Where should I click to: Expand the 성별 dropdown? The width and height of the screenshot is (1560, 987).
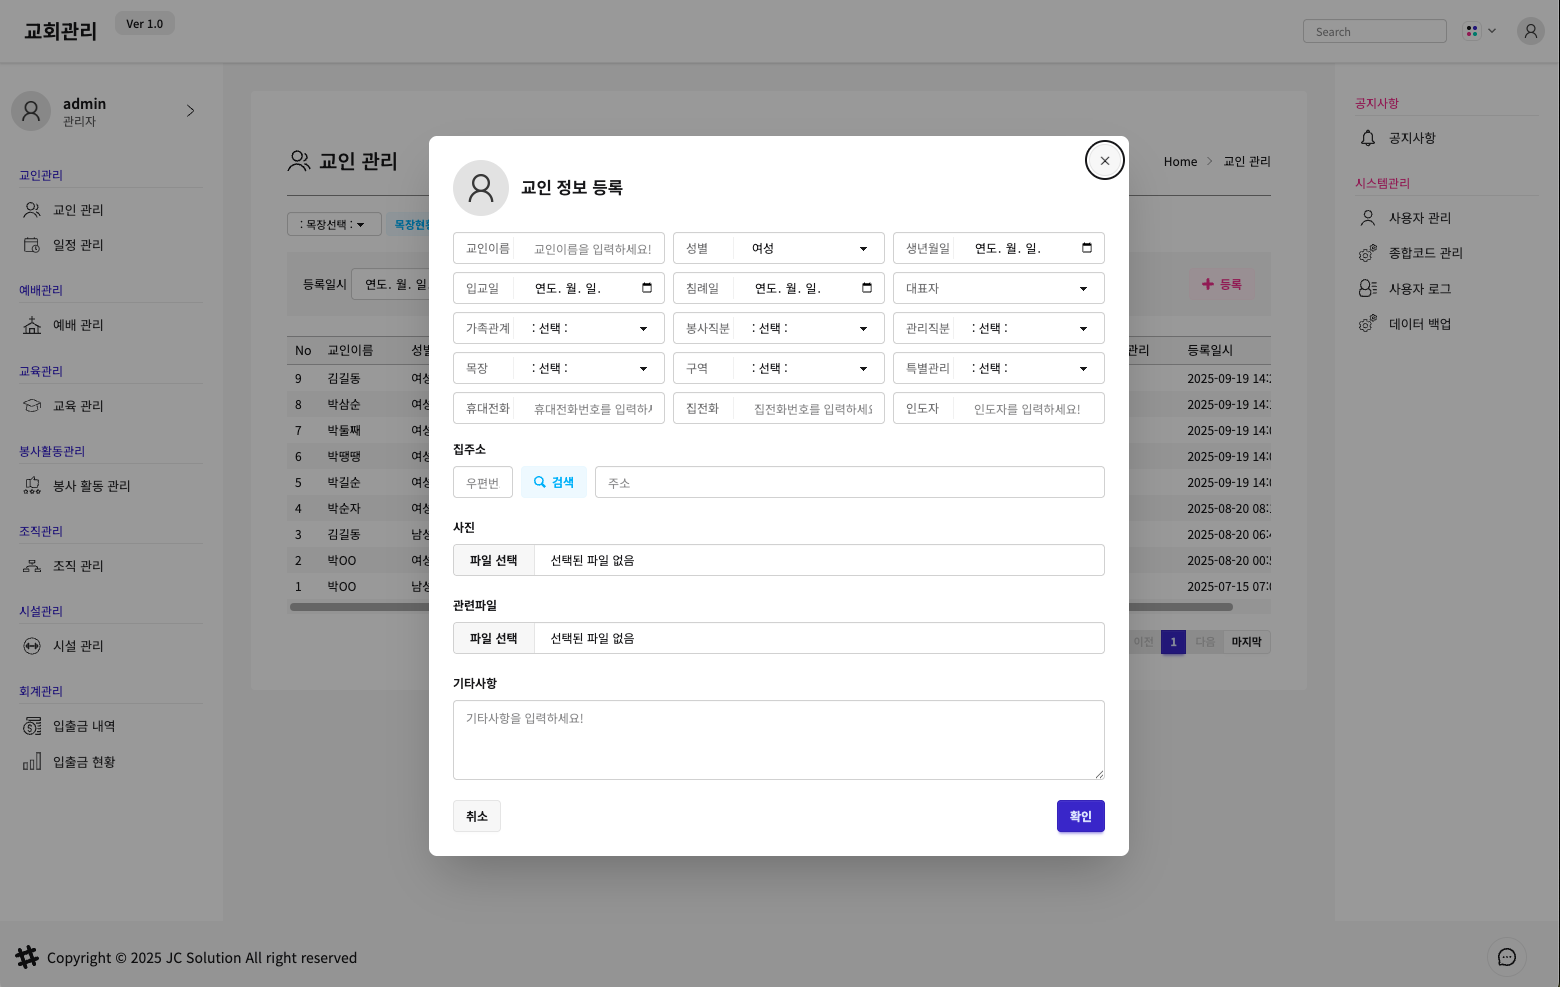click(808, 248)
